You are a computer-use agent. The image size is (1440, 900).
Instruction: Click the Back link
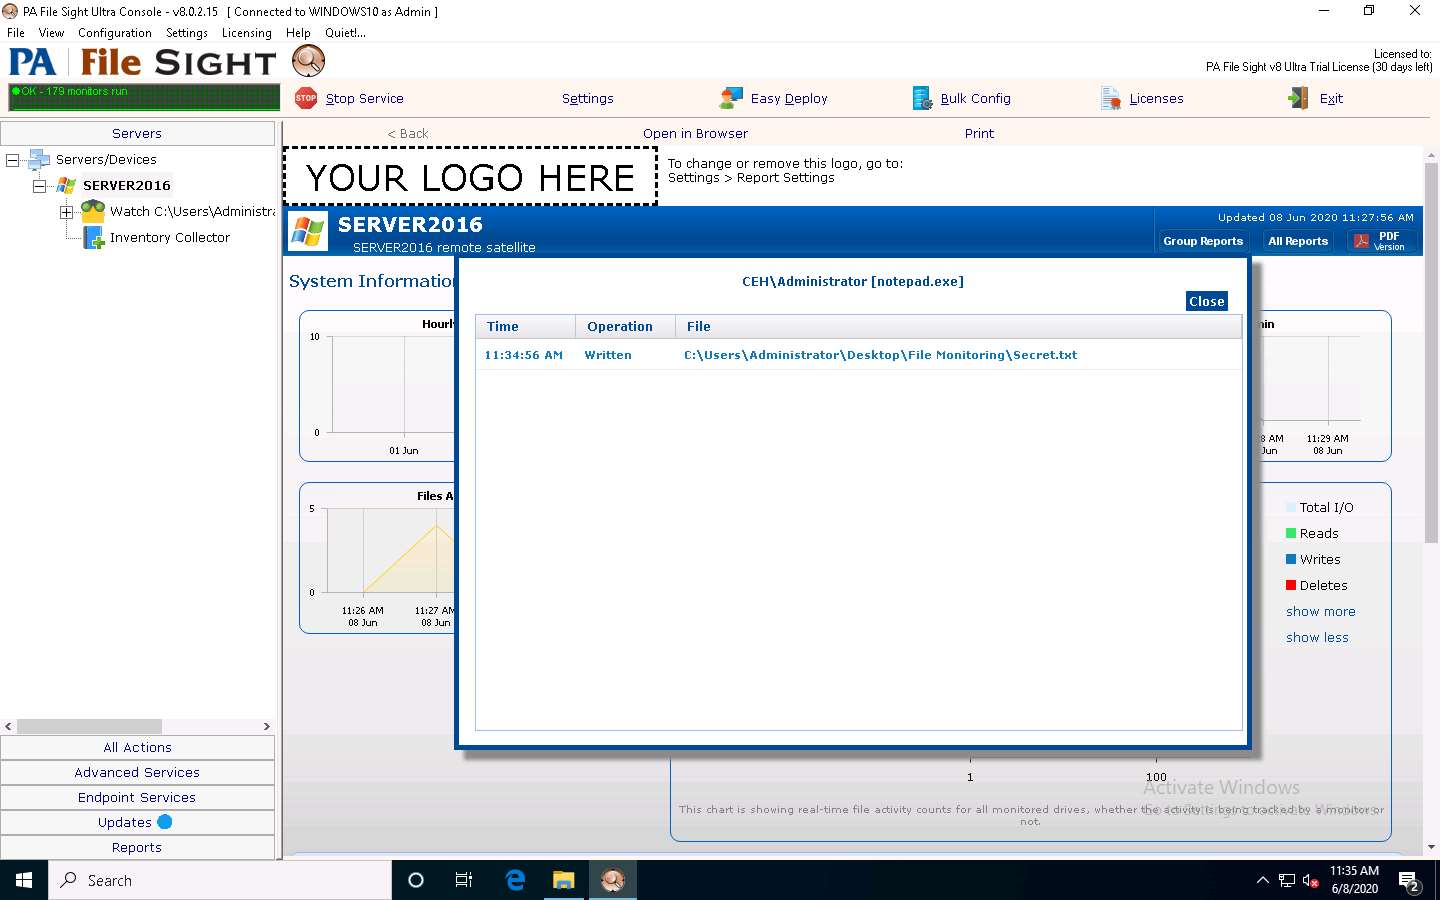pyautogui.click(x=408, y=133)
